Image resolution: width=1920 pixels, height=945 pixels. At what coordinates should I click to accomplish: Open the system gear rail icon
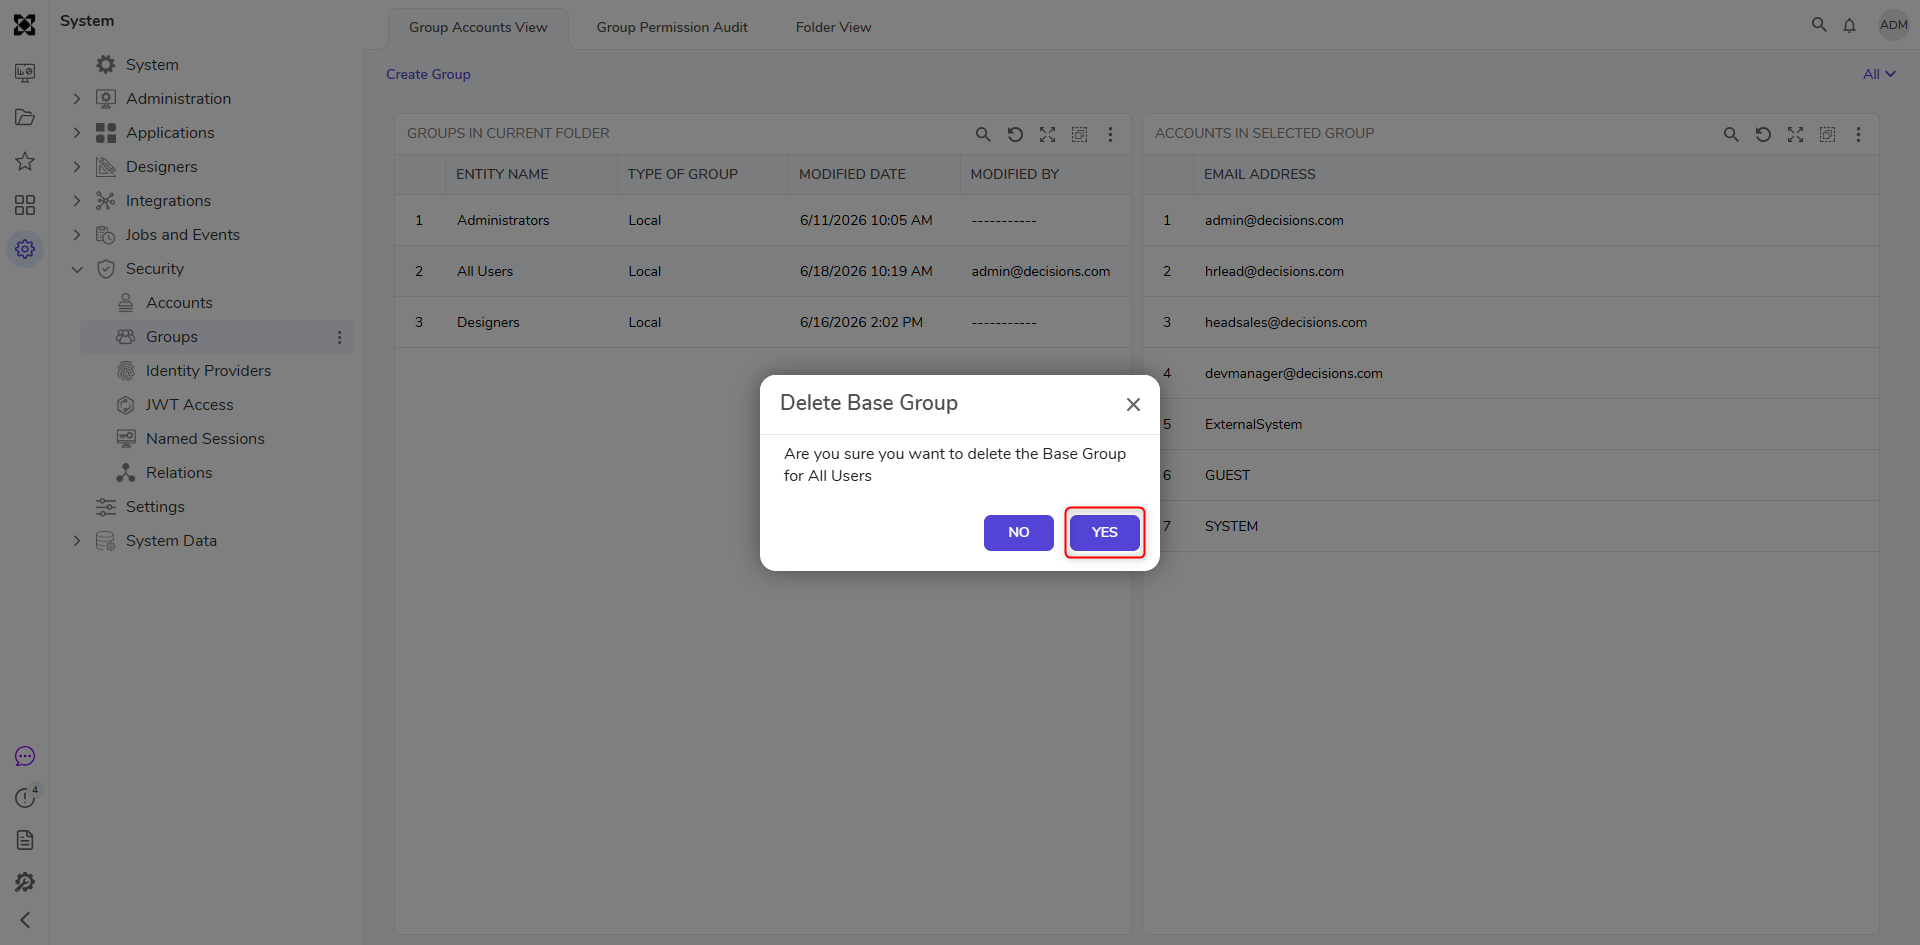pyautogui.click(x=25, y=249)
